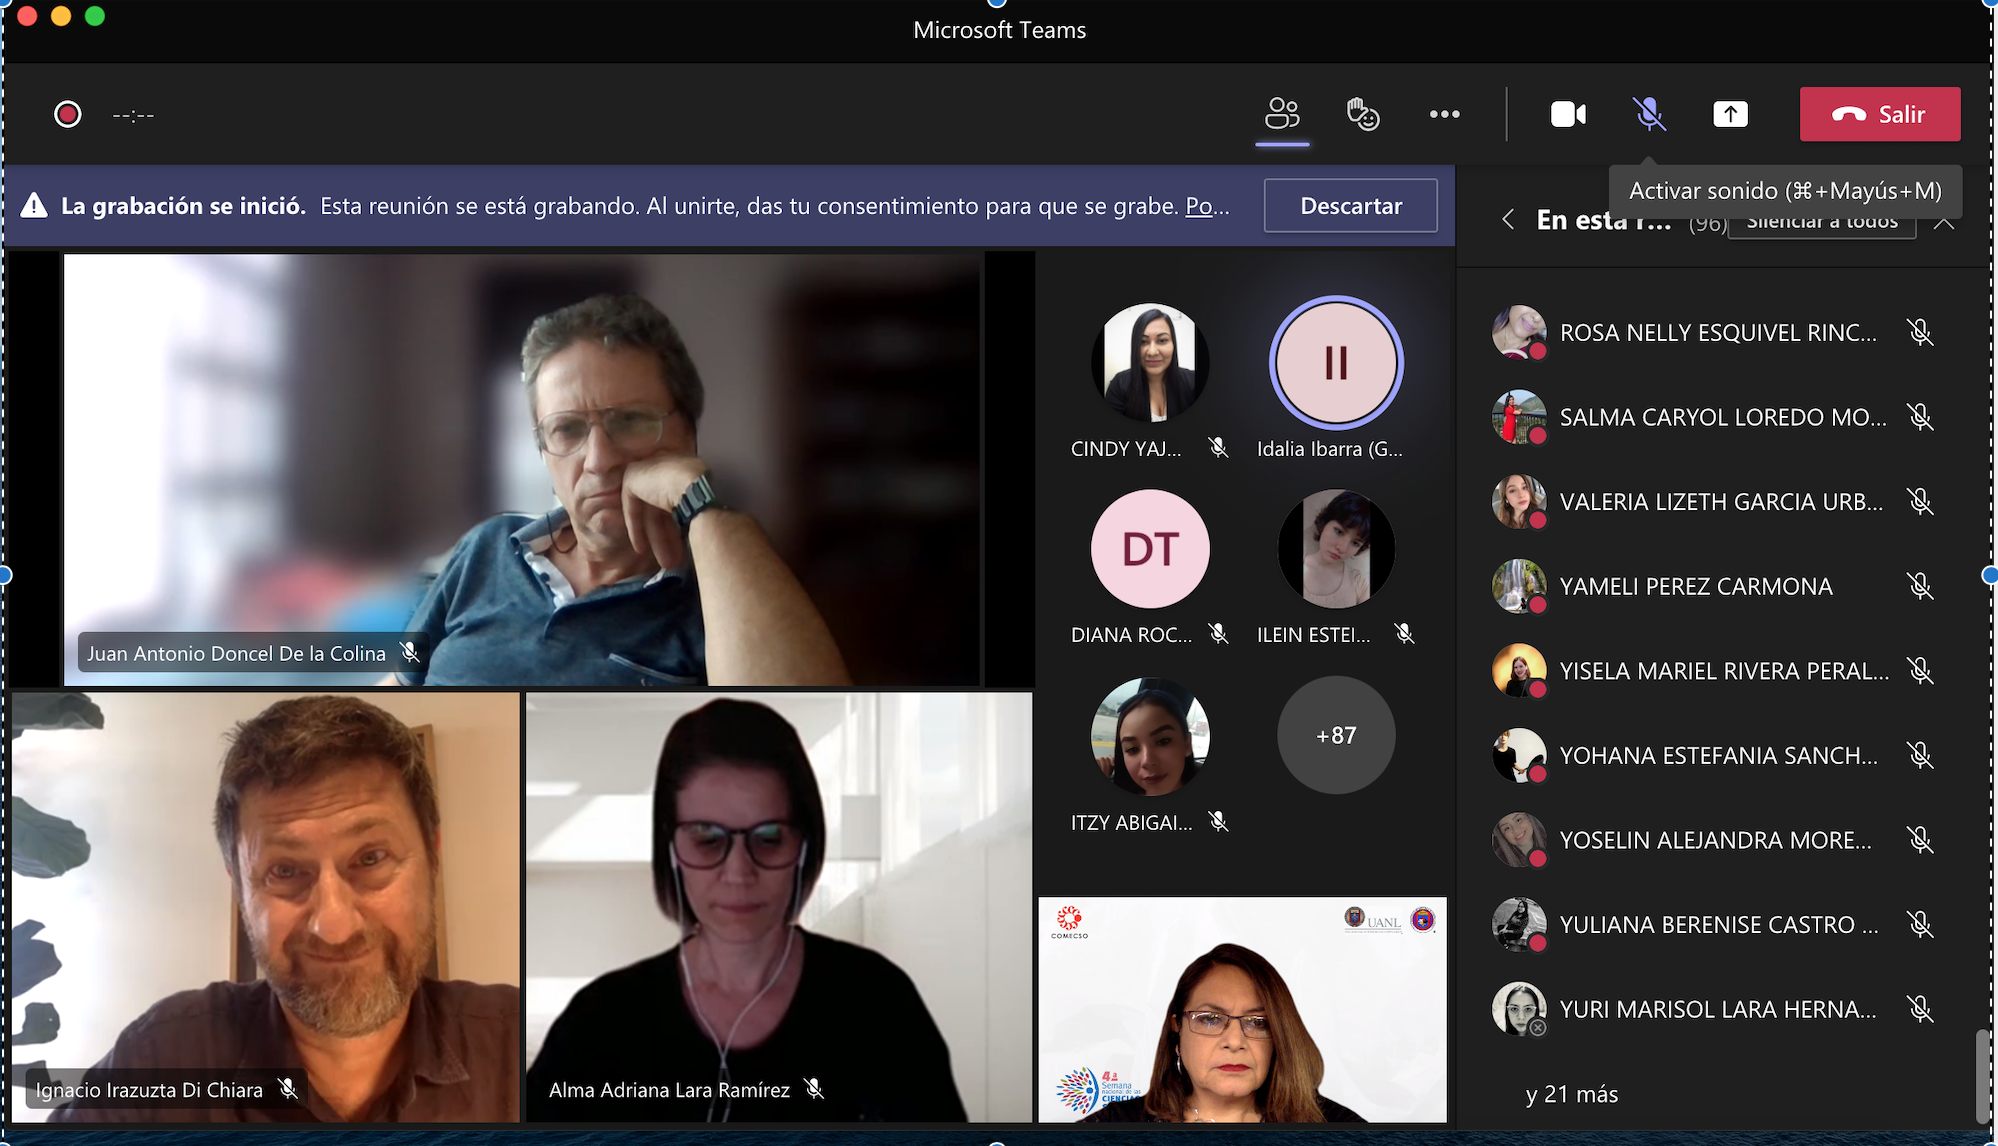Click the participant list scrollbar
Screen dimensions: 1998x1146
[x=1982, y=1076]
